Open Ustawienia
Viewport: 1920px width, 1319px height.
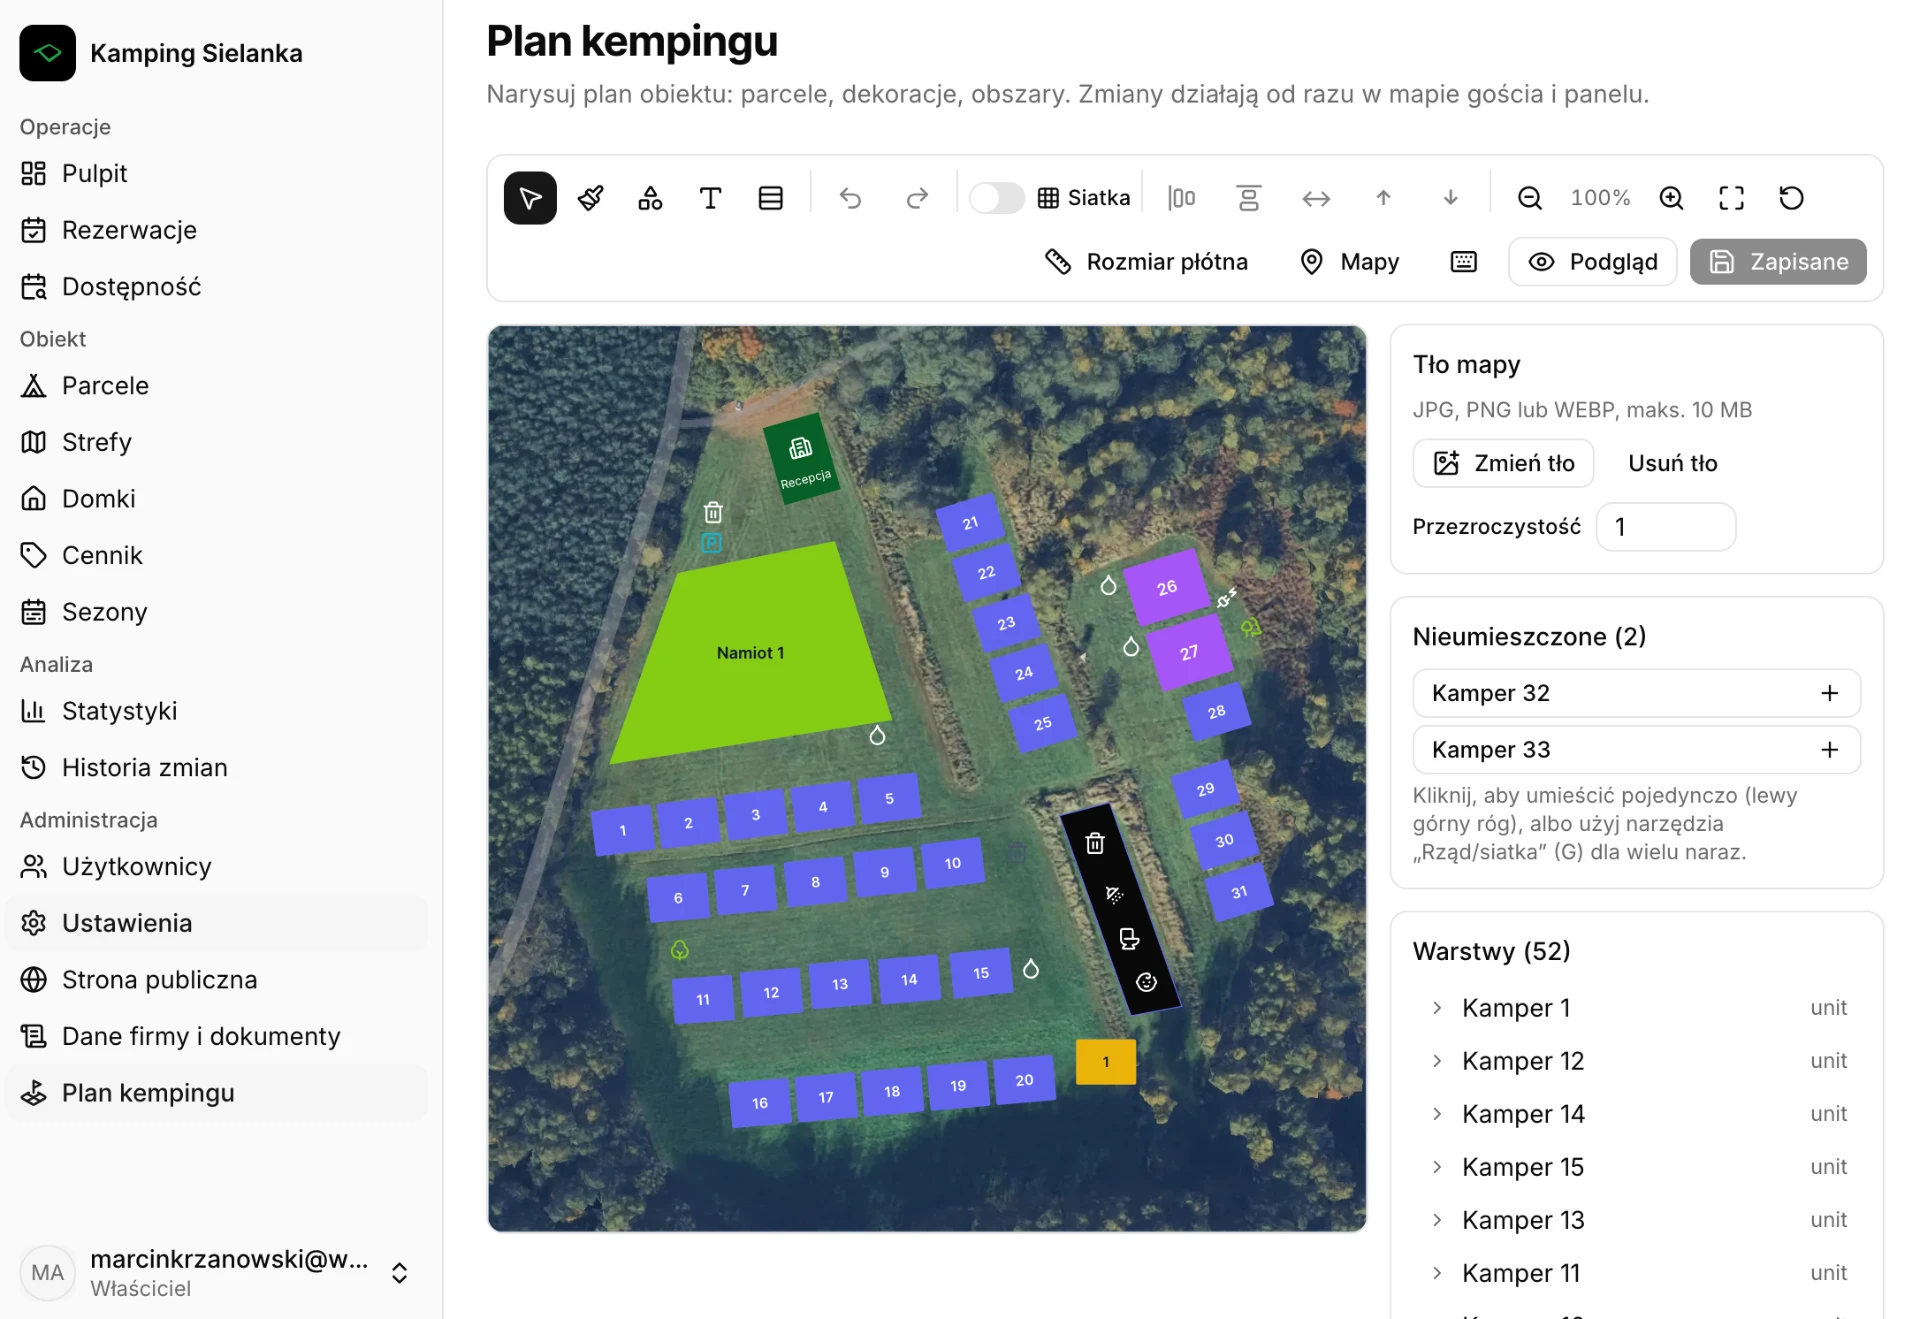[216, 923]
